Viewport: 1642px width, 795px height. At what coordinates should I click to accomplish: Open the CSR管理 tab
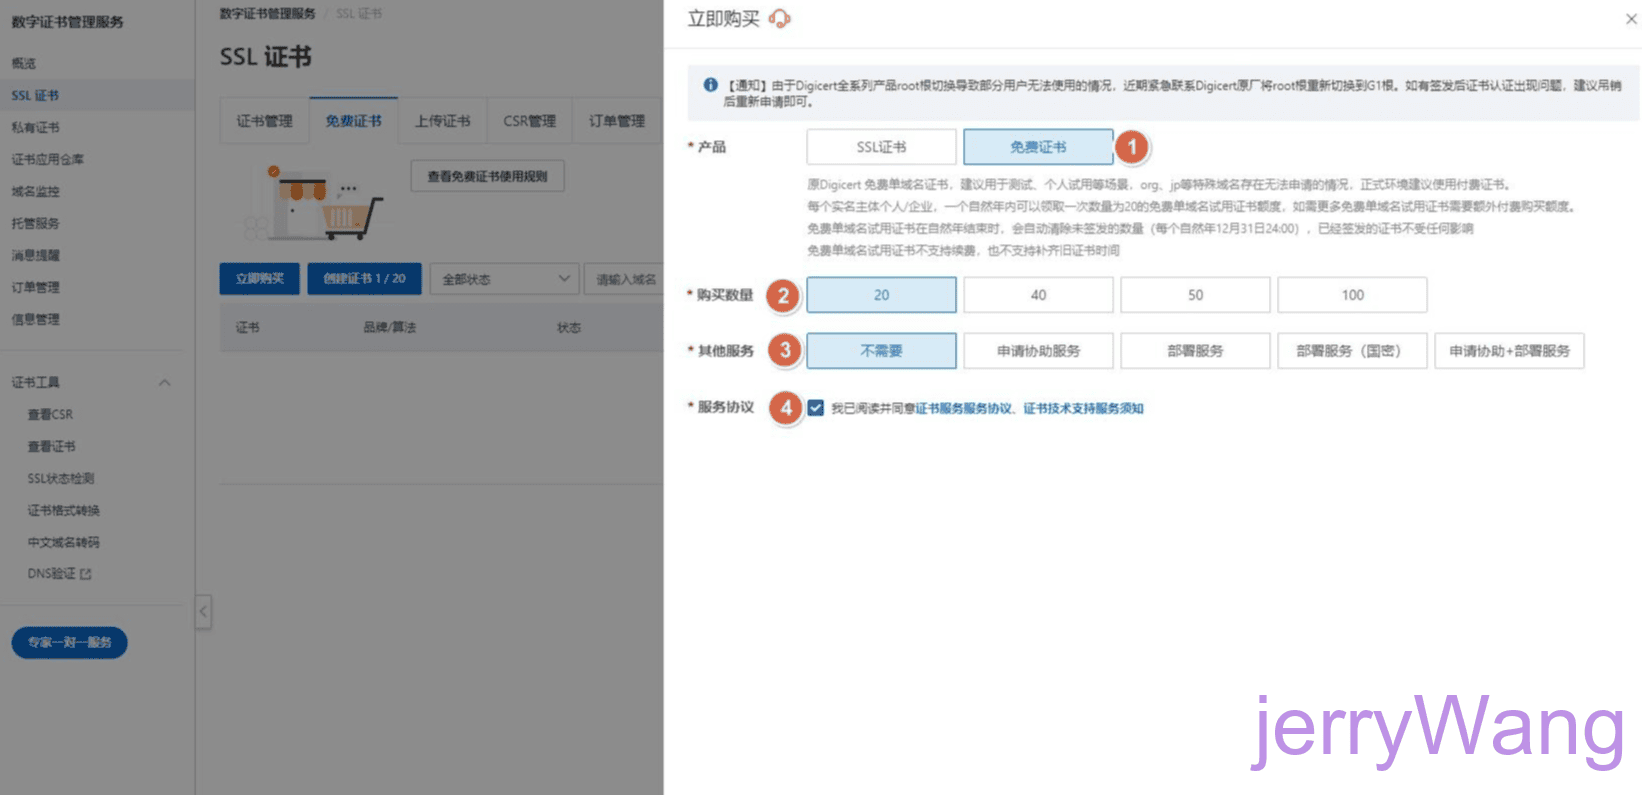529,121
